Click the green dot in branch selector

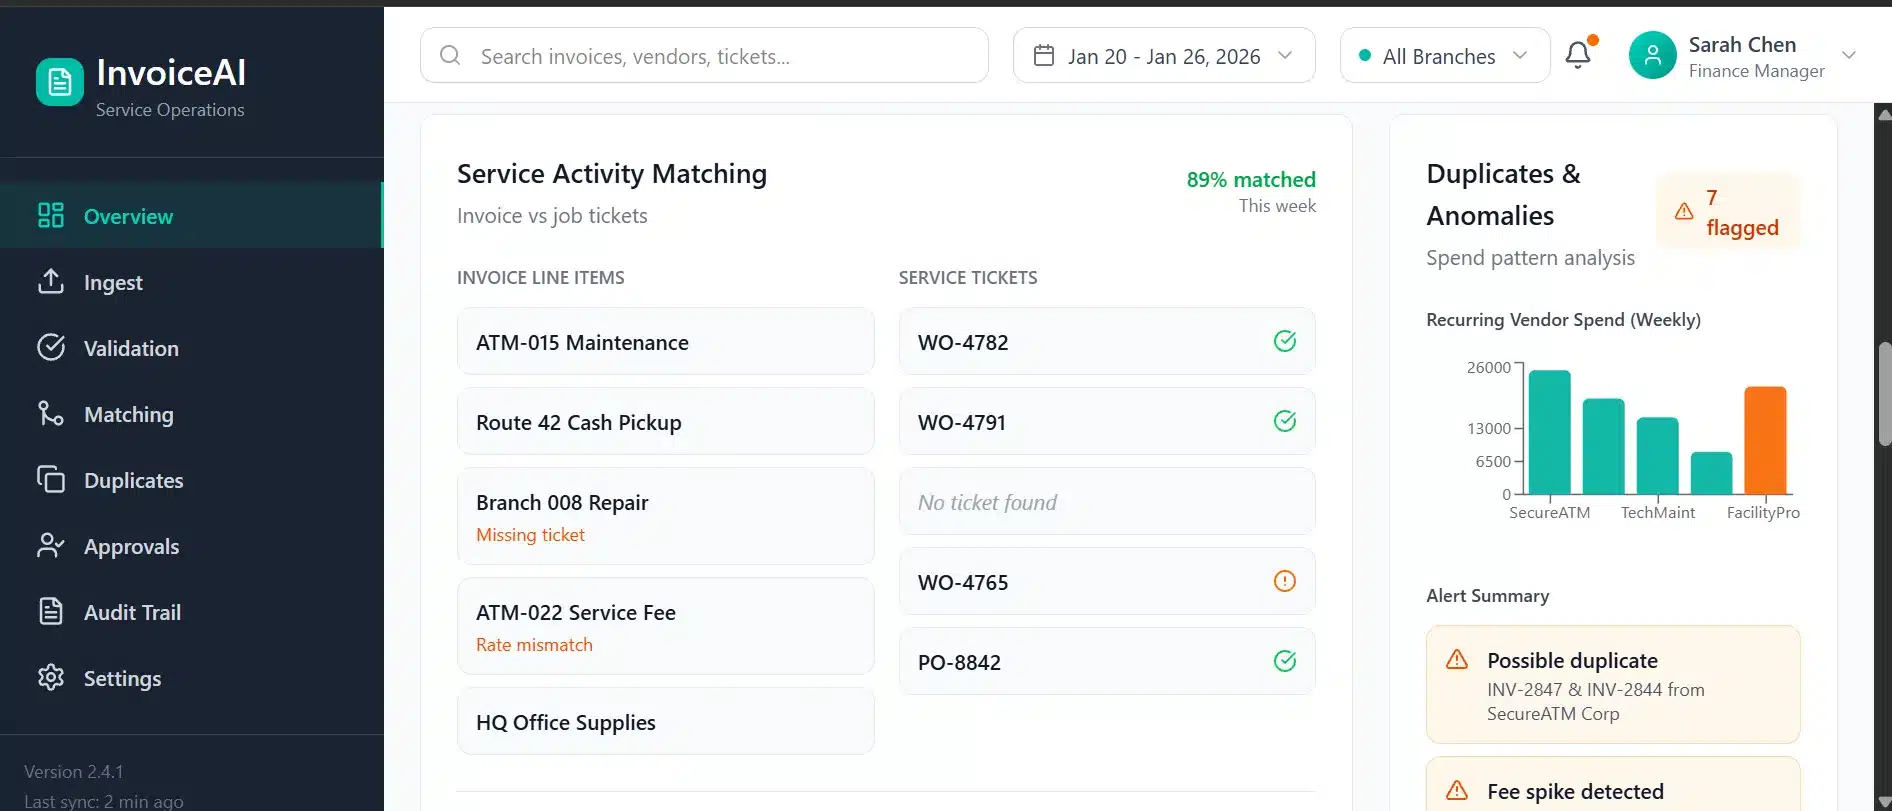(1365, 56)
